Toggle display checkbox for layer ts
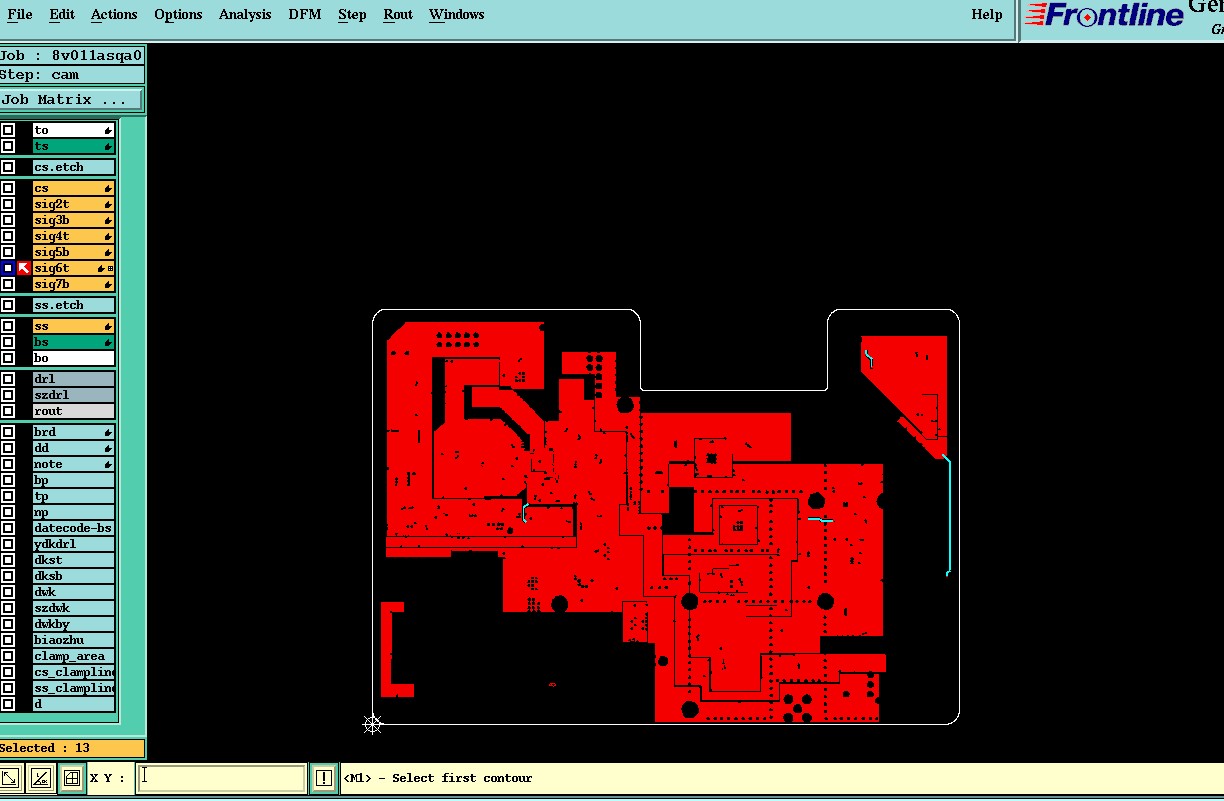This screenshot has width=1224, height=801. [x=8, y=146]
